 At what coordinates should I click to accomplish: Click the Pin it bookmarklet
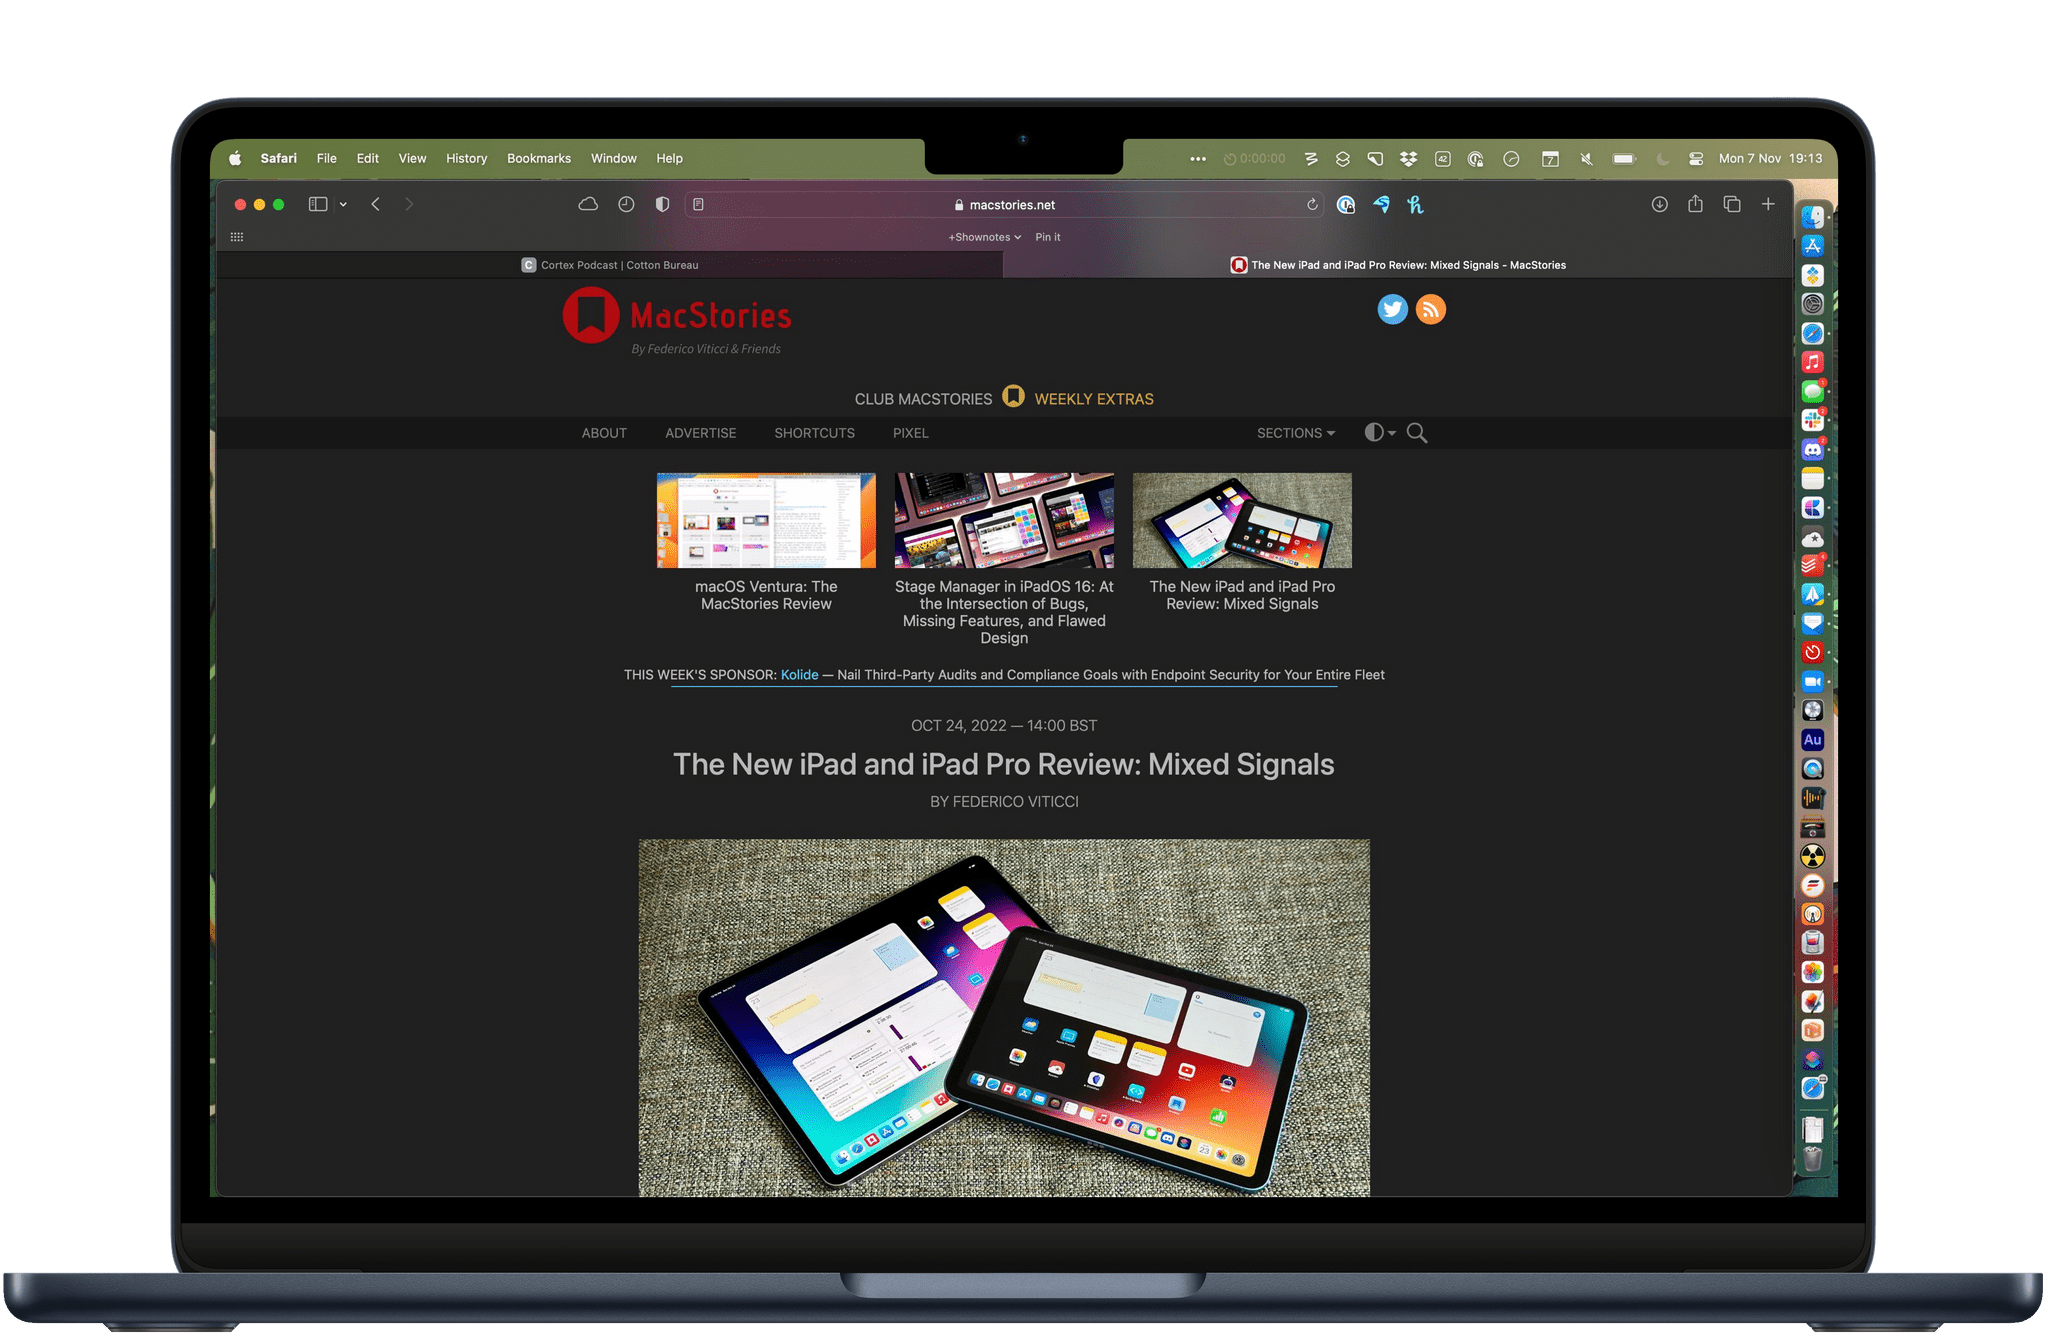1047,237
